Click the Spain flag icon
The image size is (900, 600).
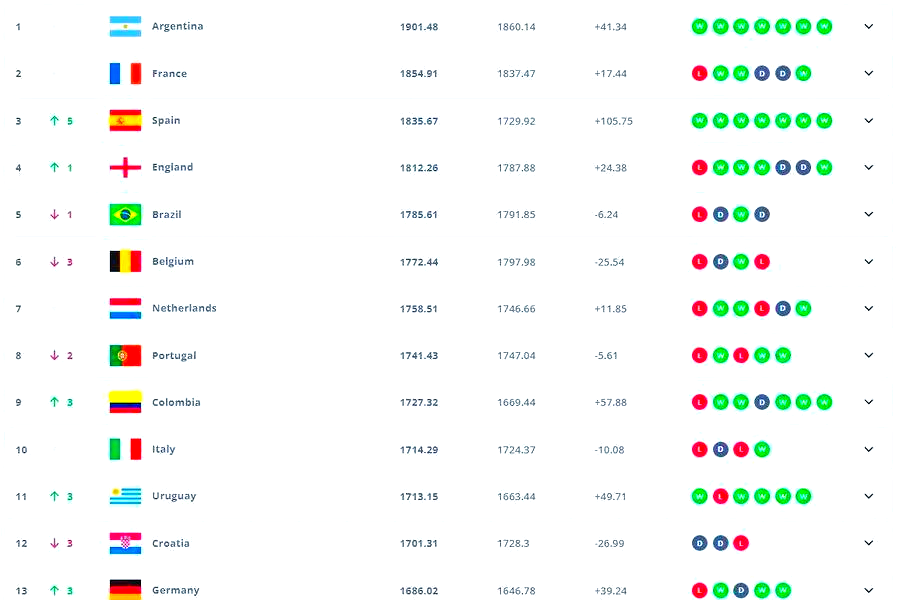coord(125,121)
